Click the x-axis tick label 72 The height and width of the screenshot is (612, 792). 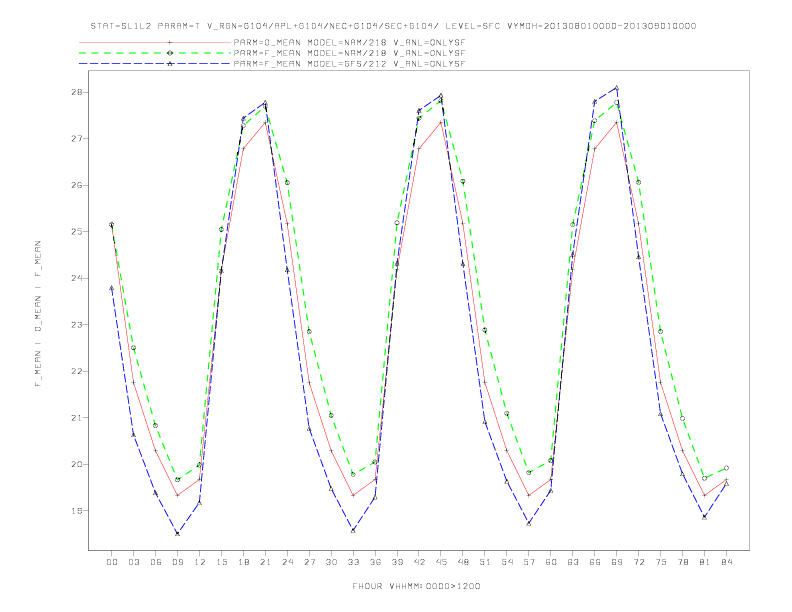[x=639, y=562]
